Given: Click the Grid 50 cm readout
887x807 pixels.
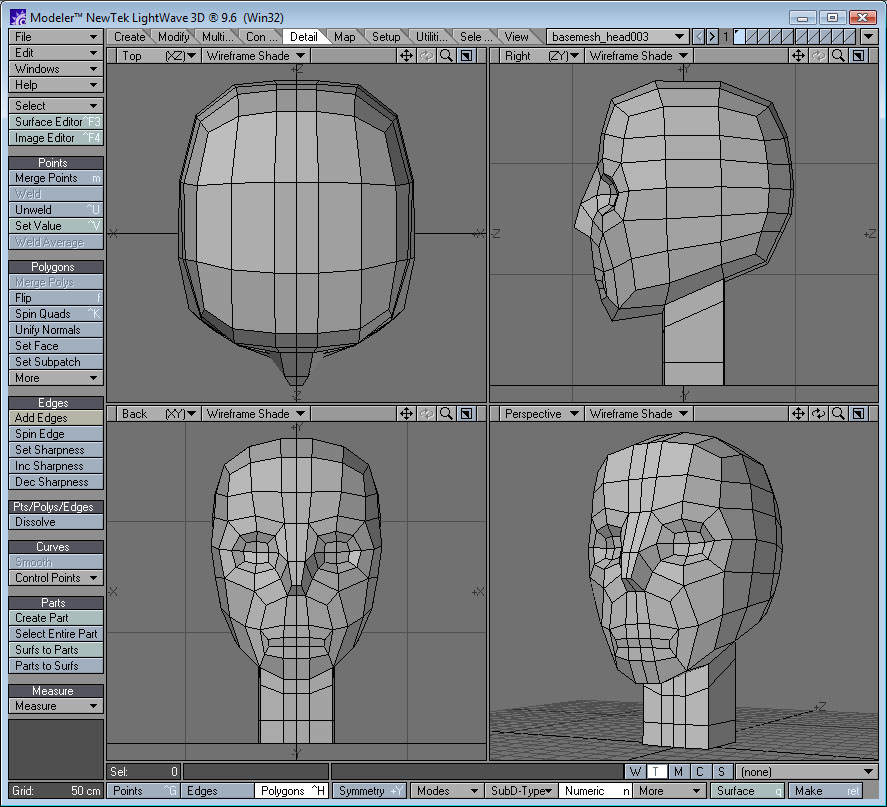Looking at the screenshot, I should pos(56,791).
